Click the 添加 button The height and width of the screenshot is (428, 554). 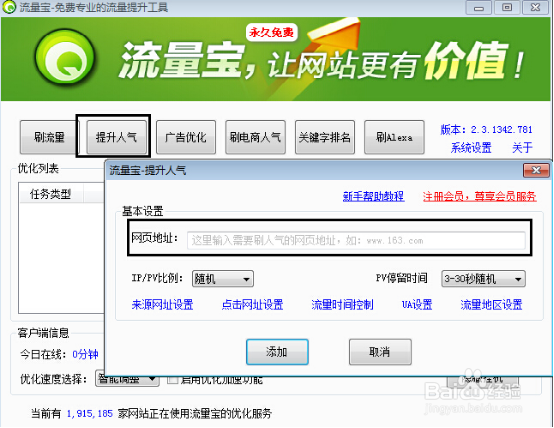click(x=277, y=352)
